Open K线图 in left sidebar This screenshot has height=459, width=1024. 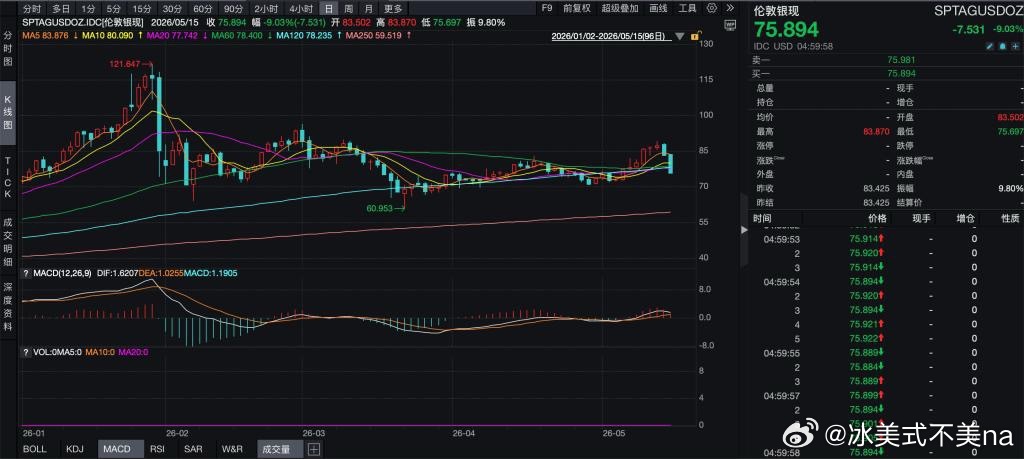[x=8, y=114]
